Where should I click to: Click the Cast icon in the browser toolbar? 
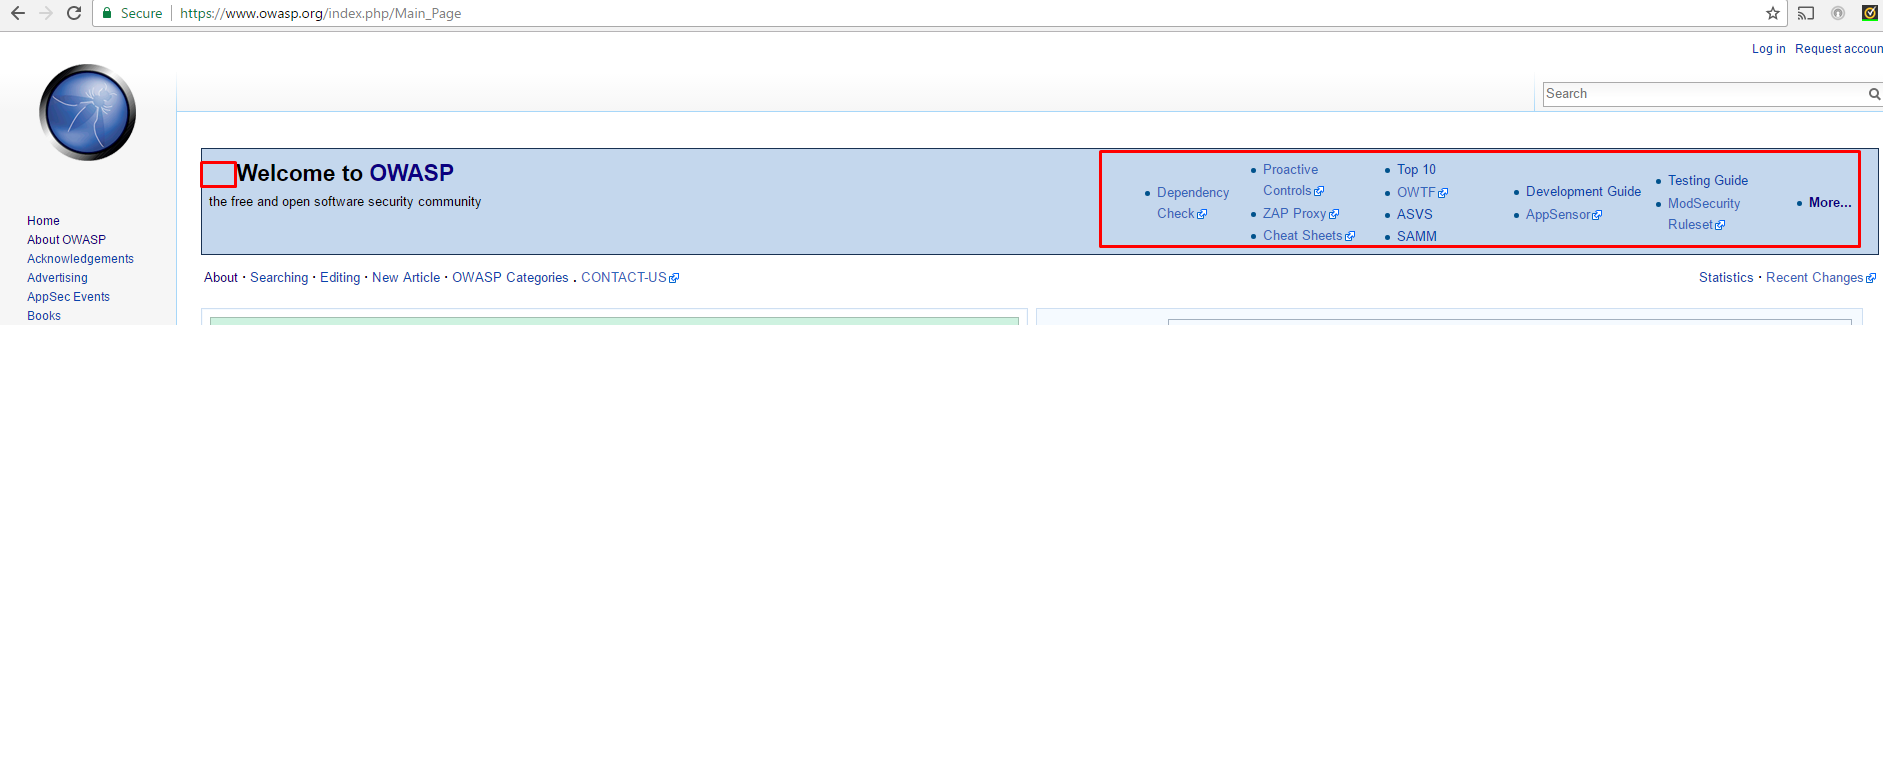(x=1806, y=13)
